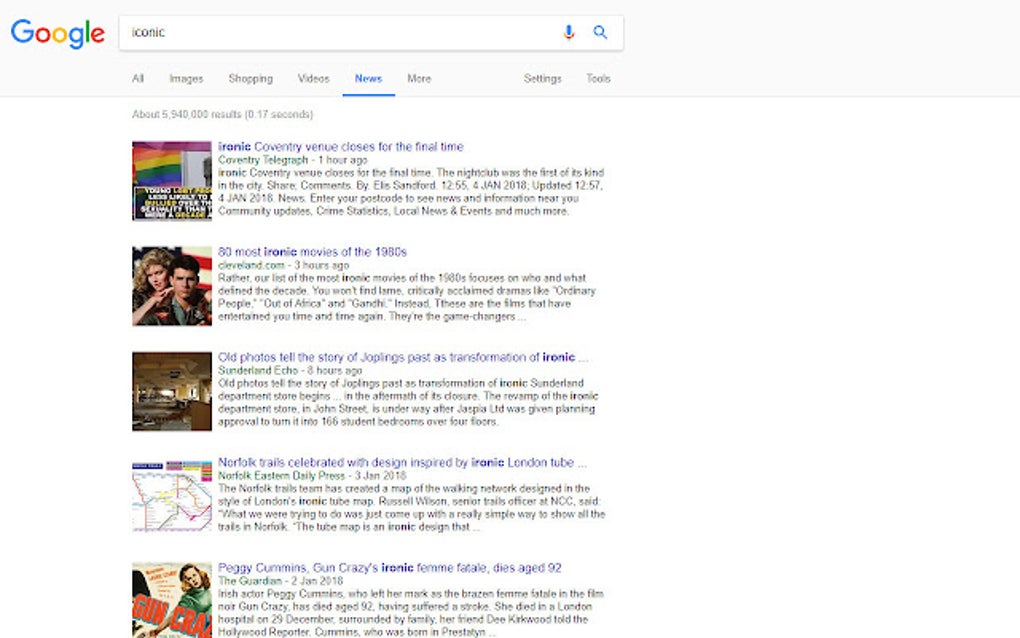Open the More dropdown menu
Image resolution: width=1020 pixels, height=638 pixels.
418,78
